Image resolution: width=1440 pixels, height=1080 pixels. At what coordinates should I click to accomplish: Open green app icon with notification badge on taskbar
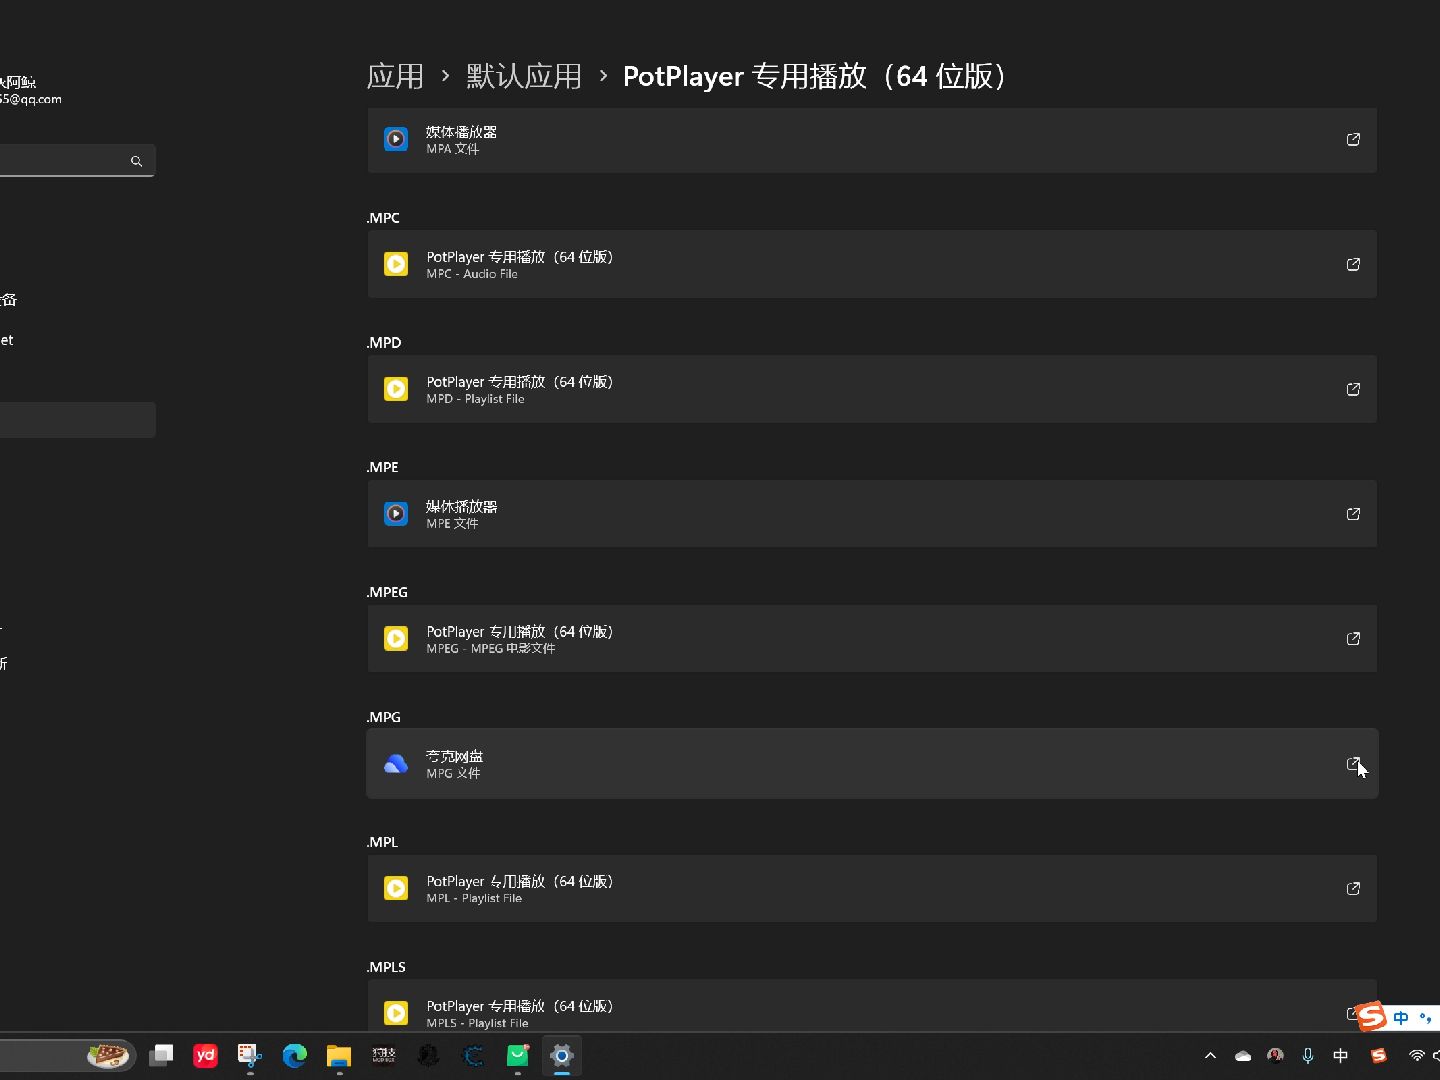tap(518, 1055)
